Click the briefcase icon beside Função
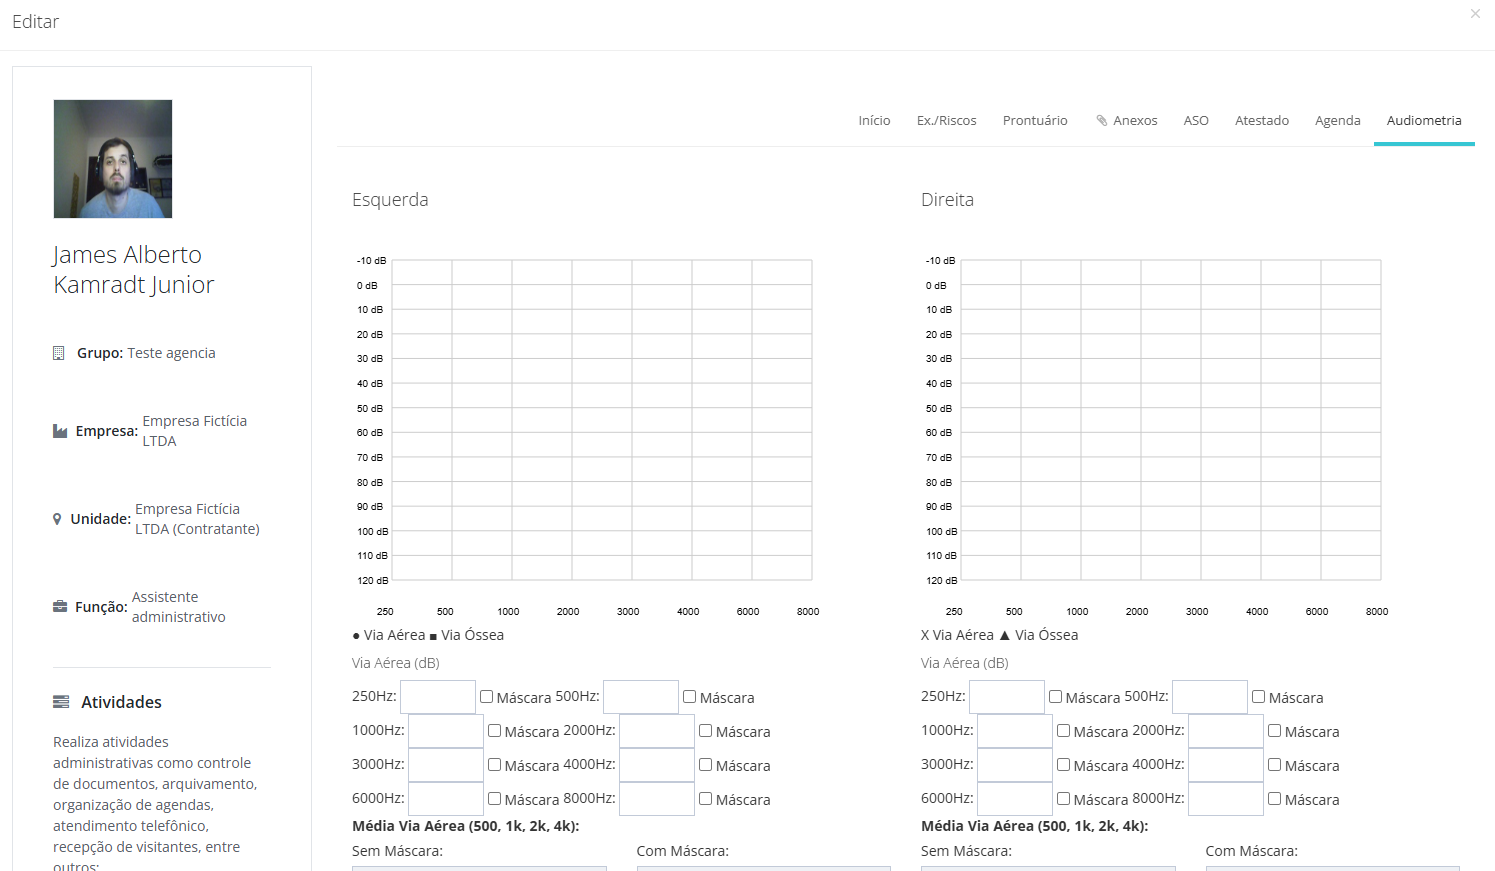 click(x=60, y=607)
